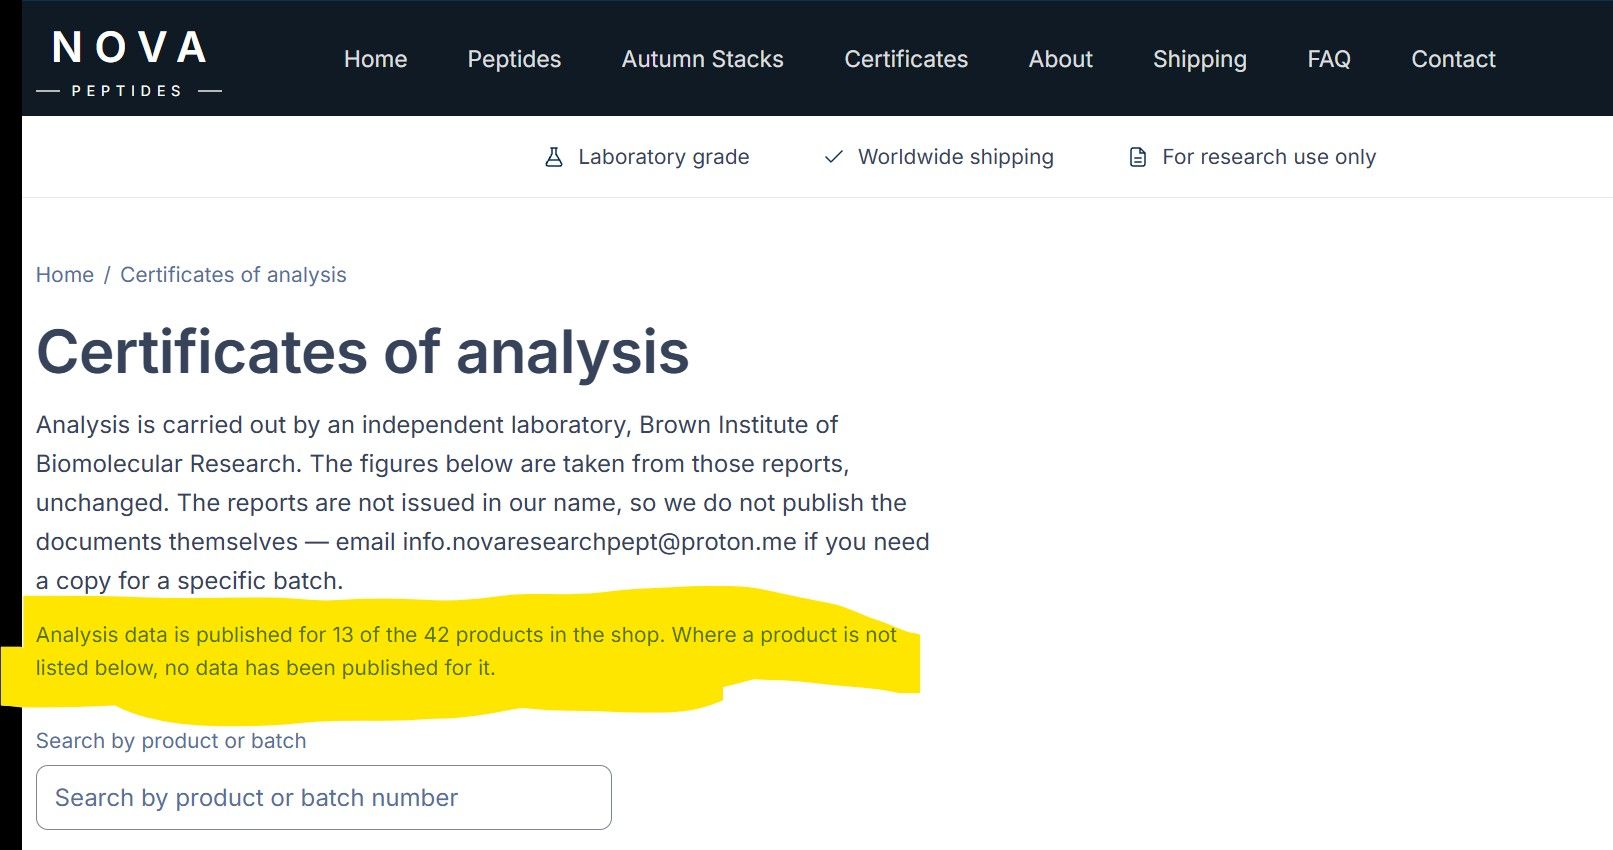Image resolution: width=1613 pixels, height=850 pixels.
Task: Click the Laboratory grade label
Action: pyautogui.click(x=663, y=157)
